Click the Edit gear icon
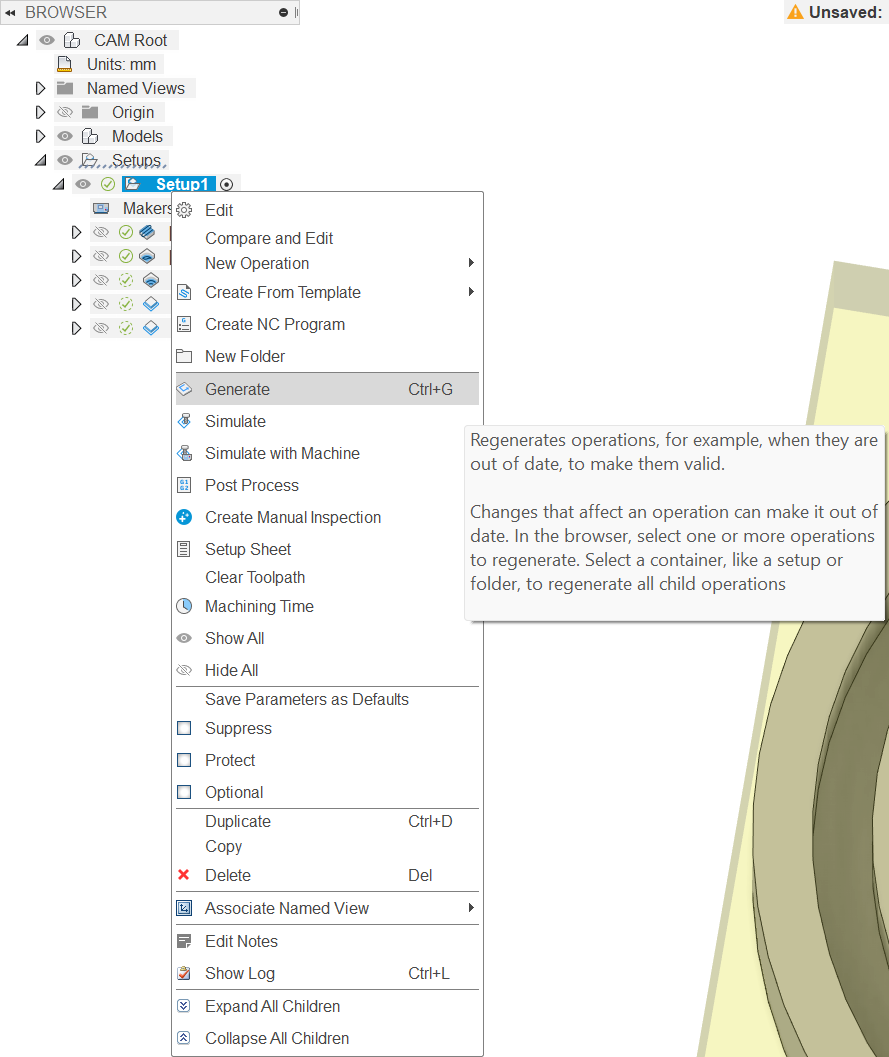This screenshot has height=1057, width=889. [184, 210]
